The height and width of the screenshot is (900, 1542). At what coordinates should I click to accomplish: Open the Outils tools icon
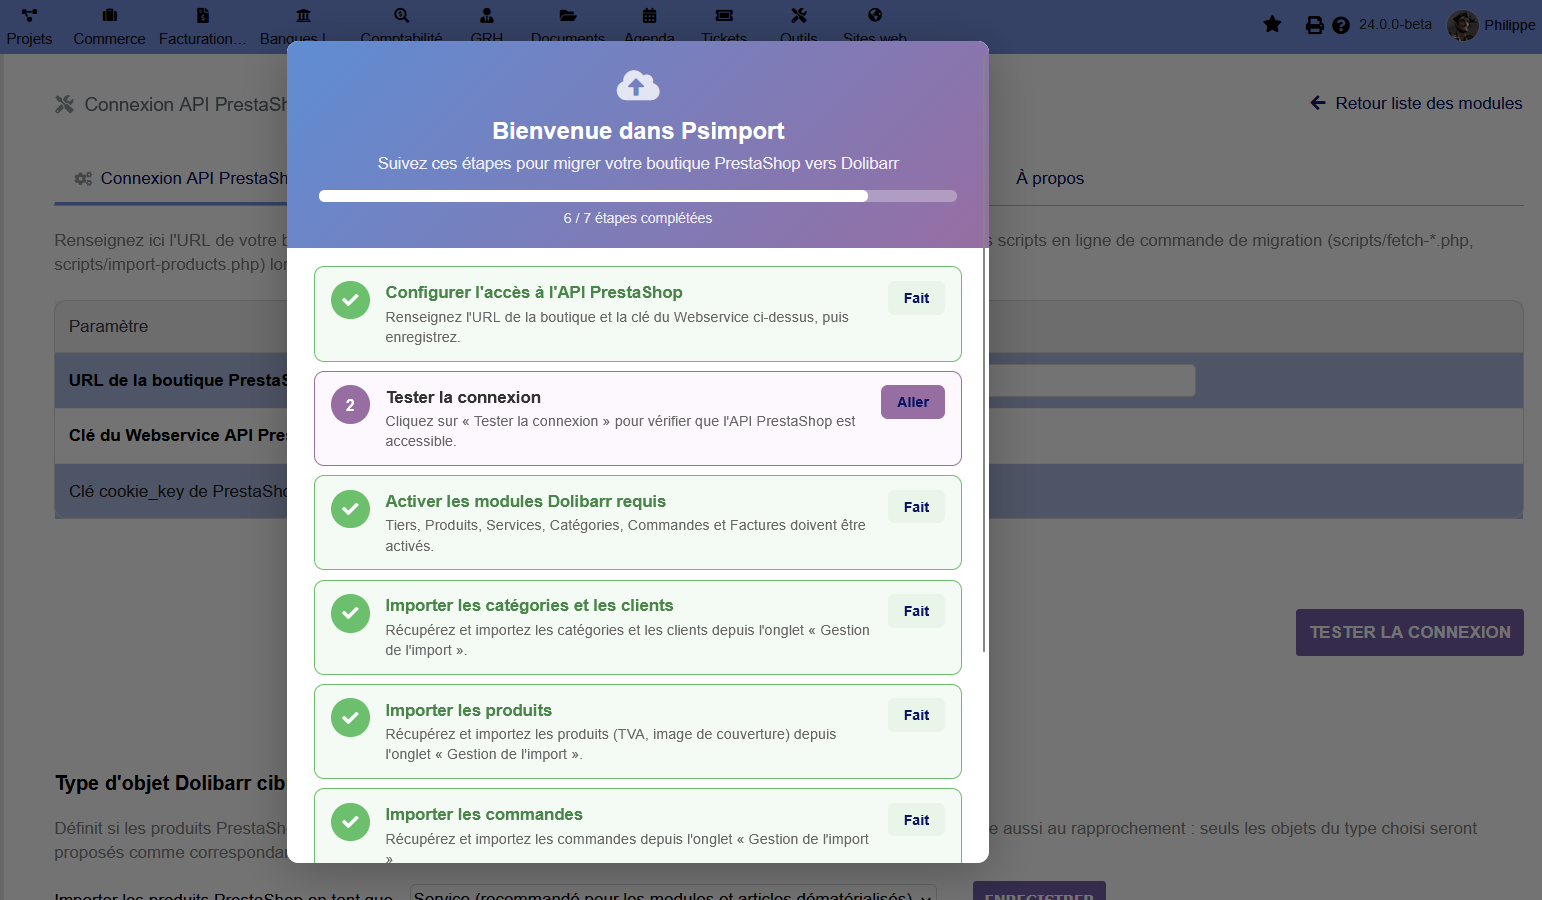tap(799, 15)
